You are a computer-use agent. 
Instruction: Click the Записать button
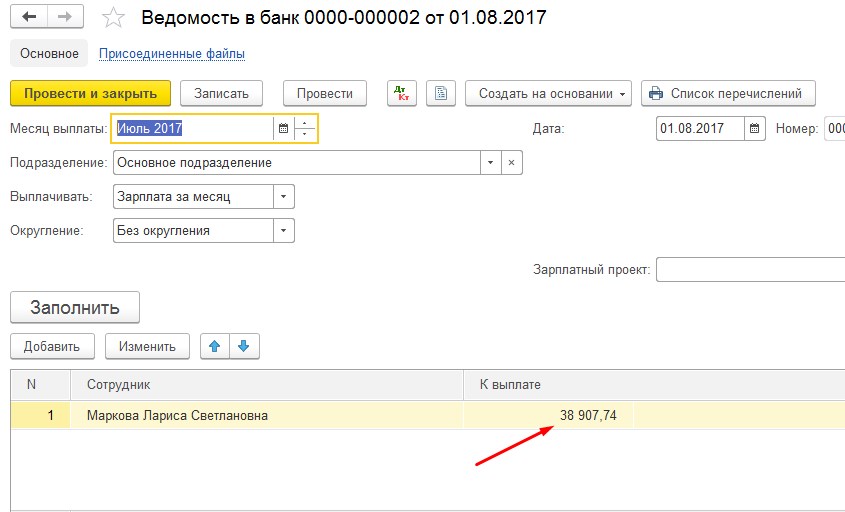221,93
